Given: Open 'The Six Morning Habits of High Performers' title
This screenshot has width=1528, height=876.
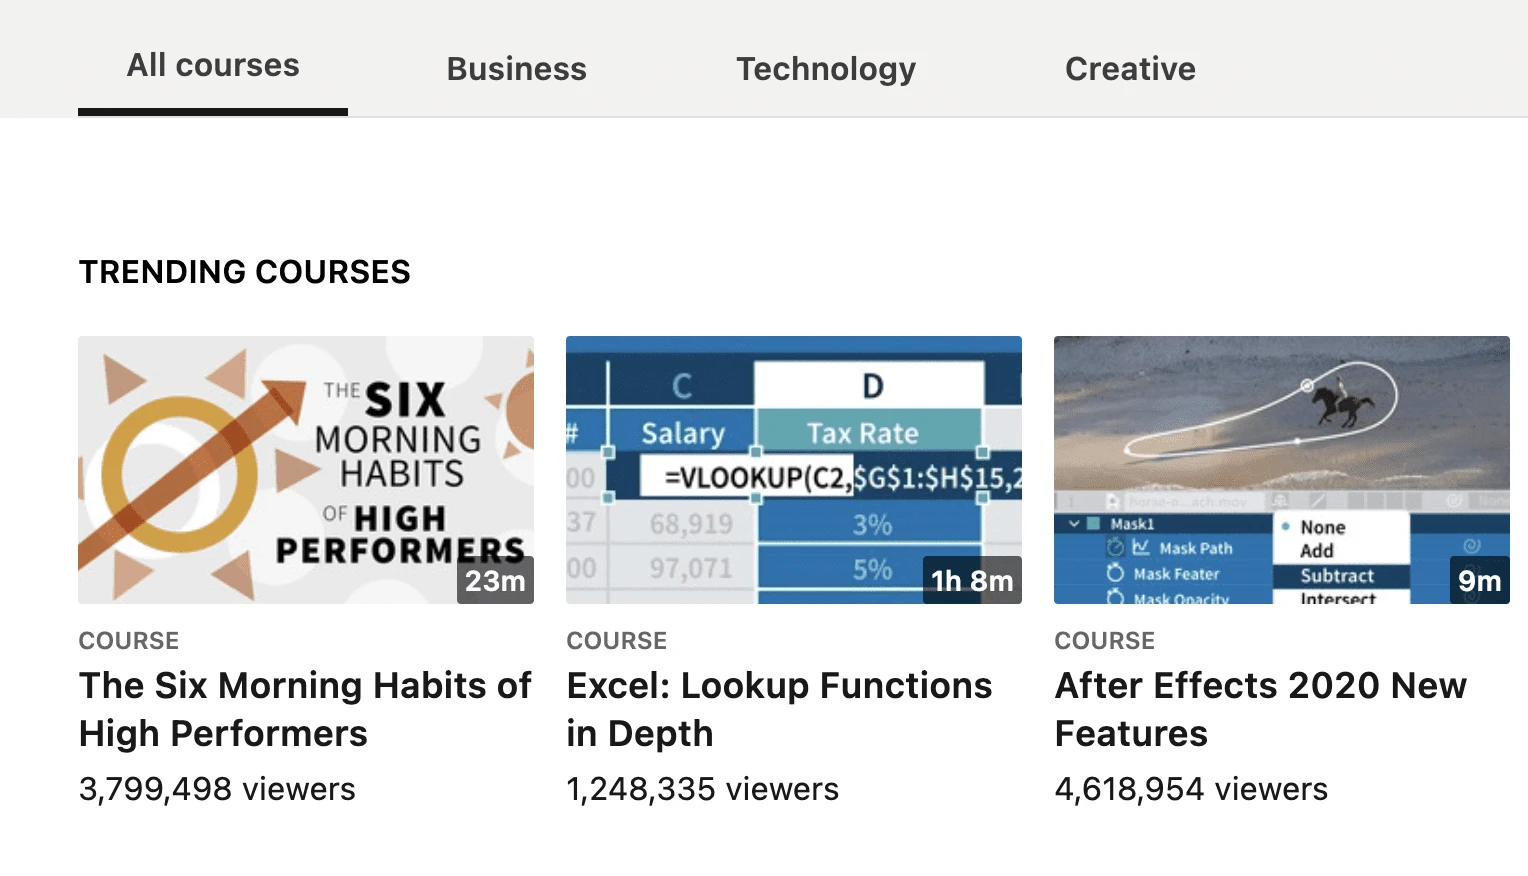Looking at the screenshot, I should [305, 709].
